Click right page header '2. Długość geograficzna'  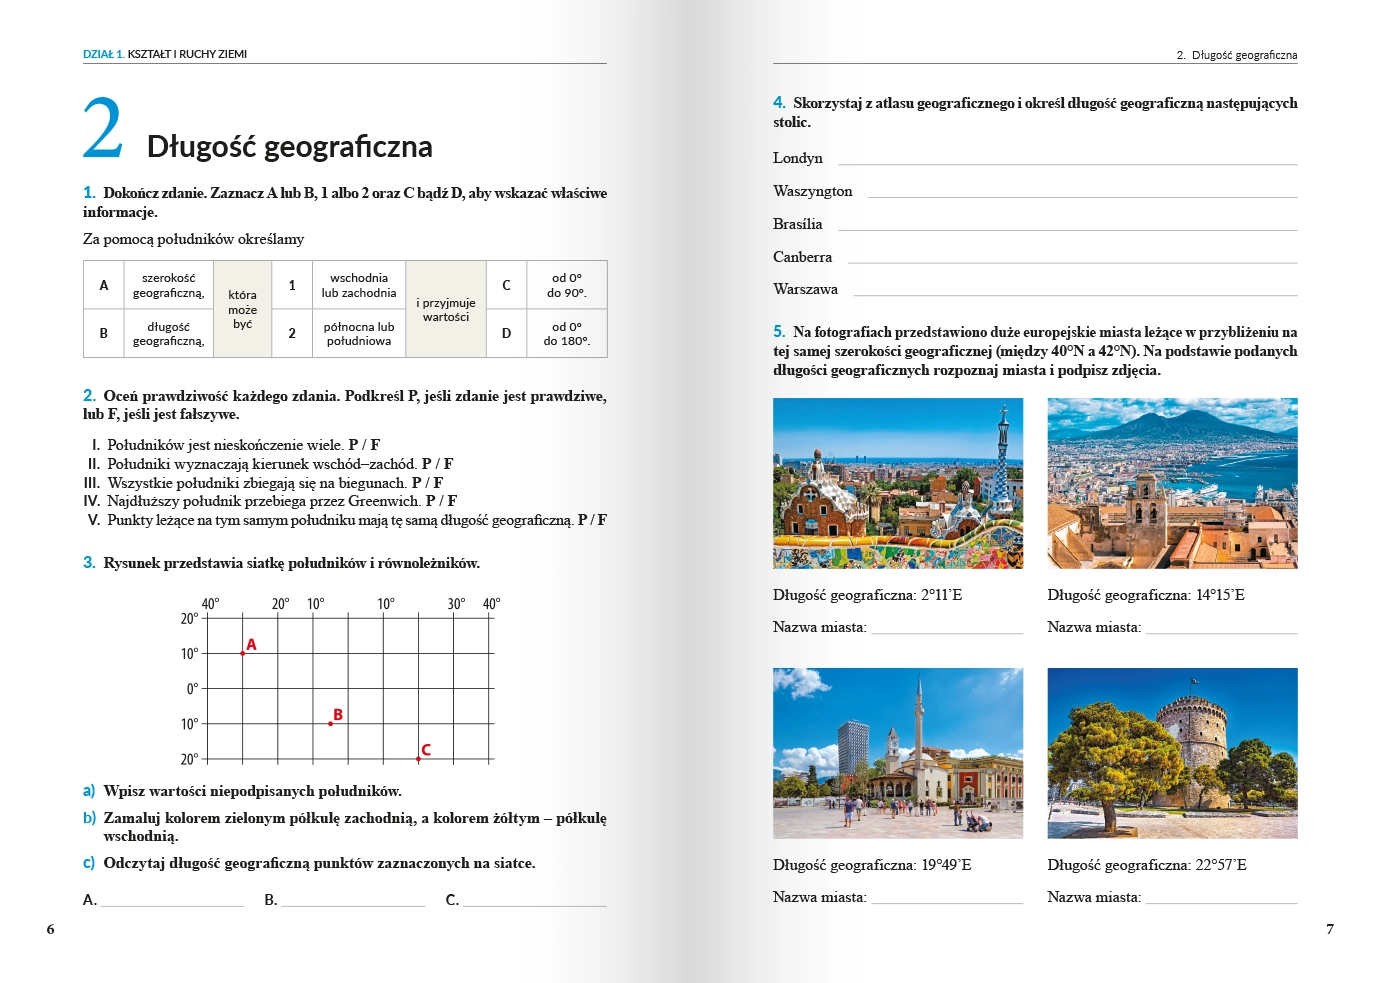coord(1237,55)
